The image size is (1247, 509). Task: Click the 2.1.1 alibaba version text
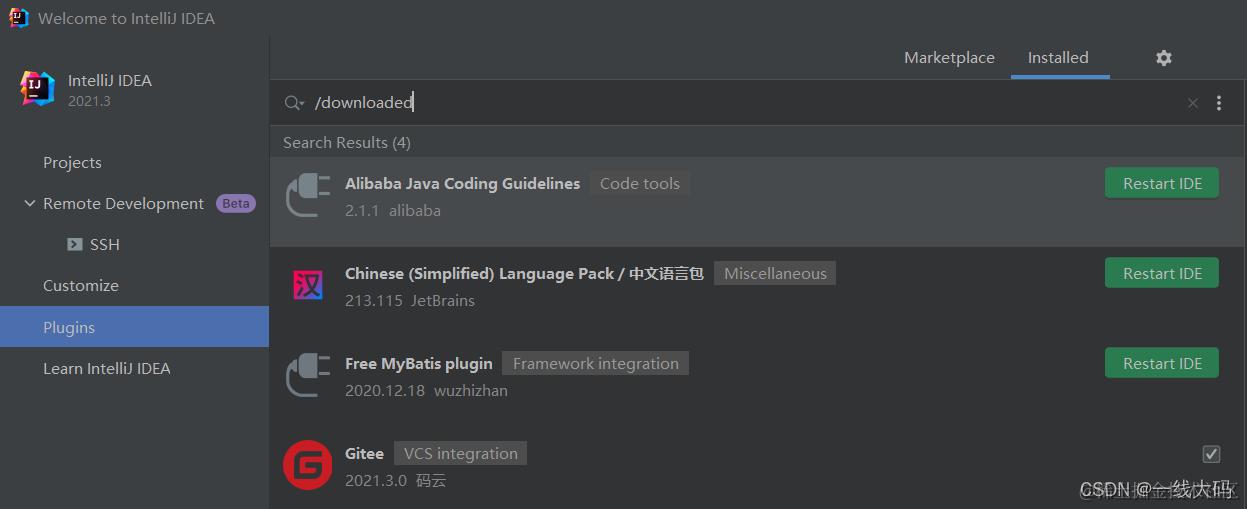[x=393, y=211]
